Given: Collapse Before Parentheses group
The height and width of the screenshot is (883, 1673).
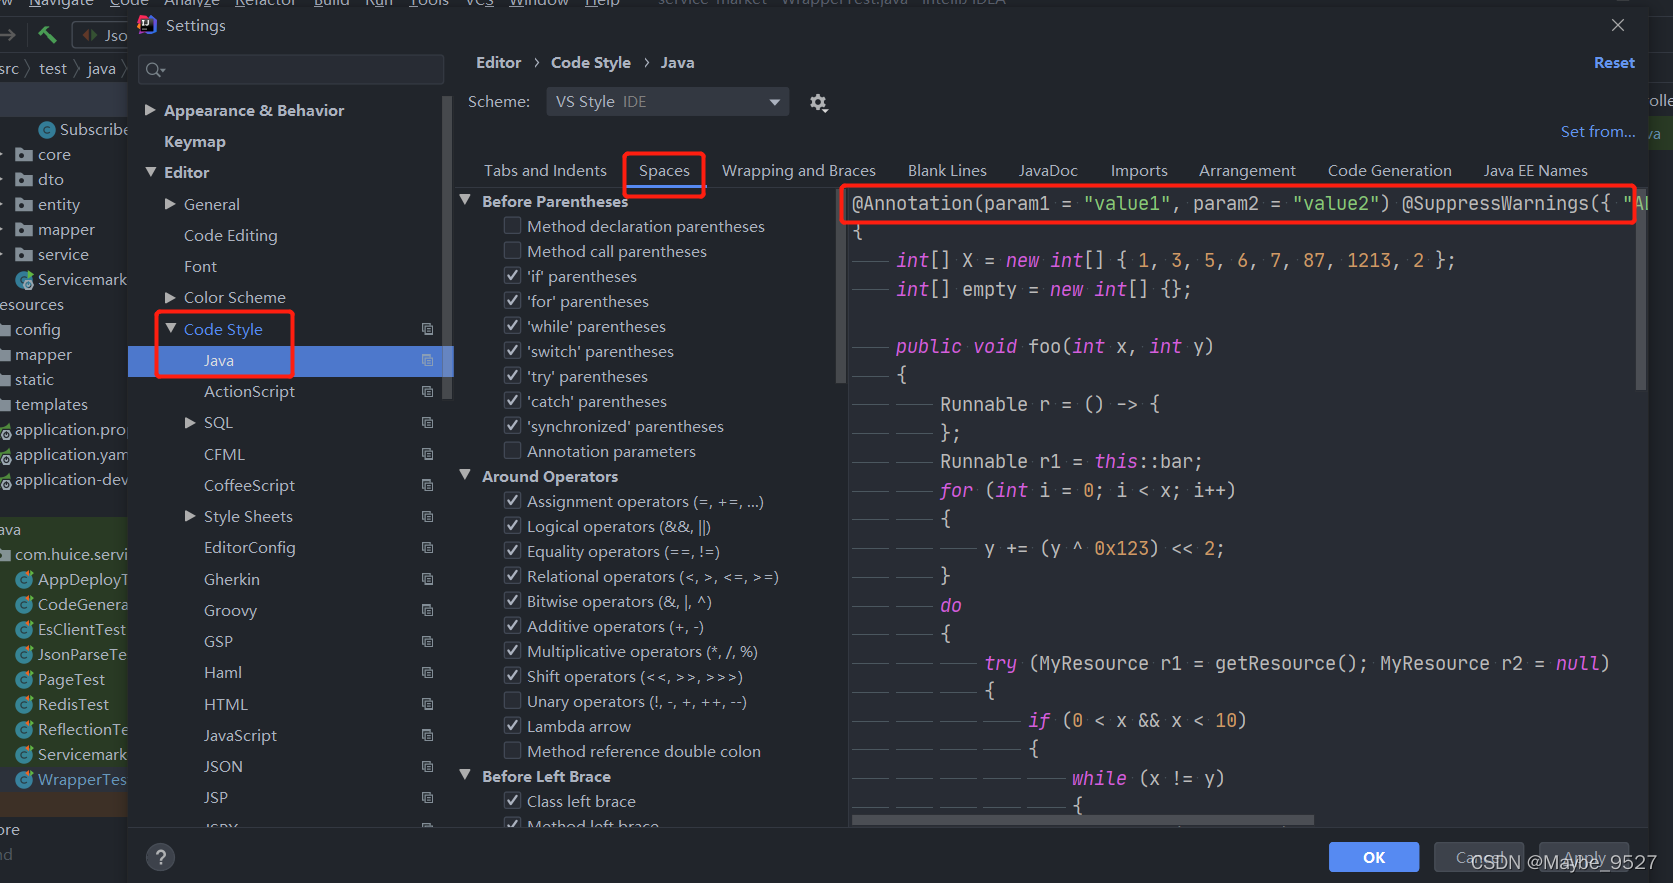Looking at the screenshot, I should coord(465,200).
